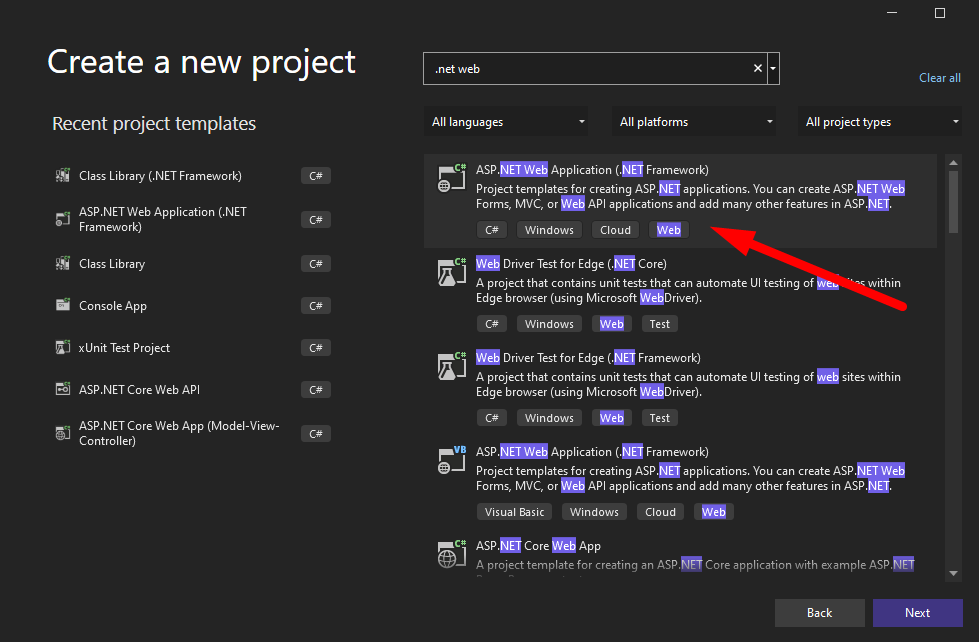Go back using the Back button

(x=819, y=613)
